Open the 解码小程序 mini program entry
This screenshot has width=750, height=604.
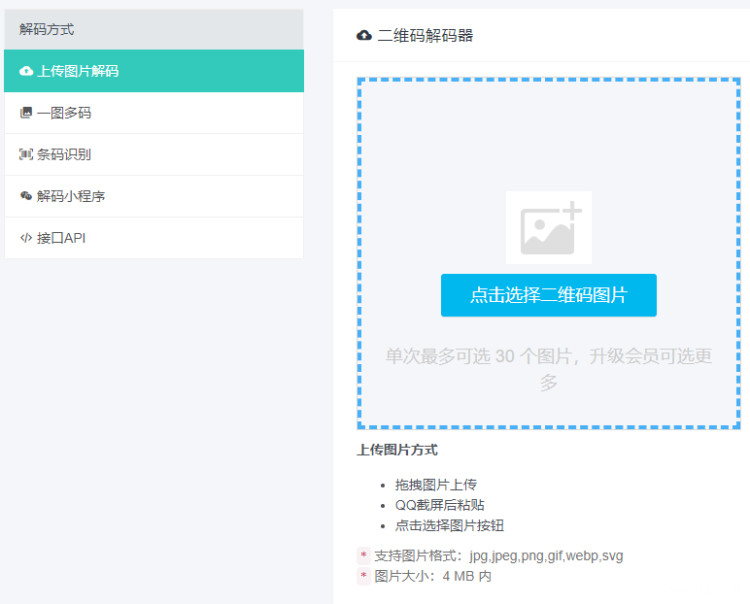(x=71, y=196)
